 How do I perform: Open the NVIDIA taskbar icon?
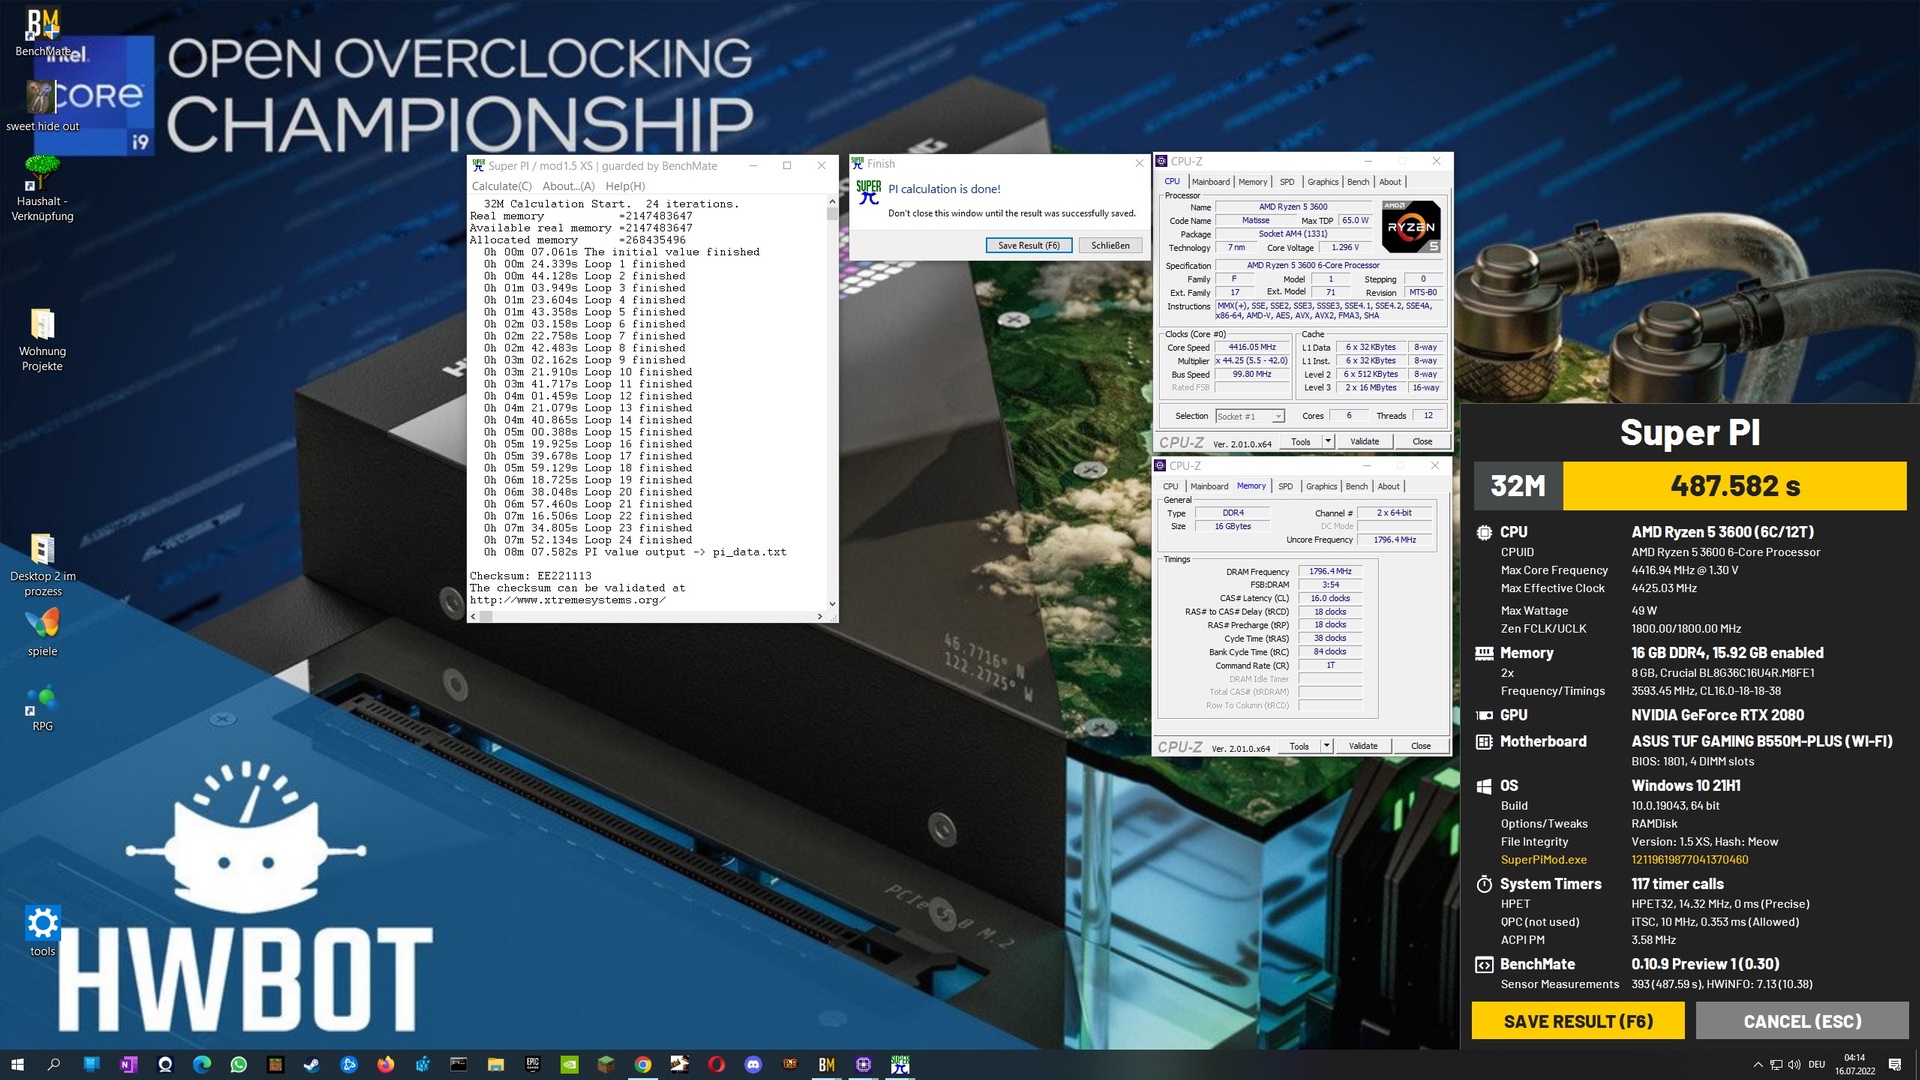[569, 1065]
